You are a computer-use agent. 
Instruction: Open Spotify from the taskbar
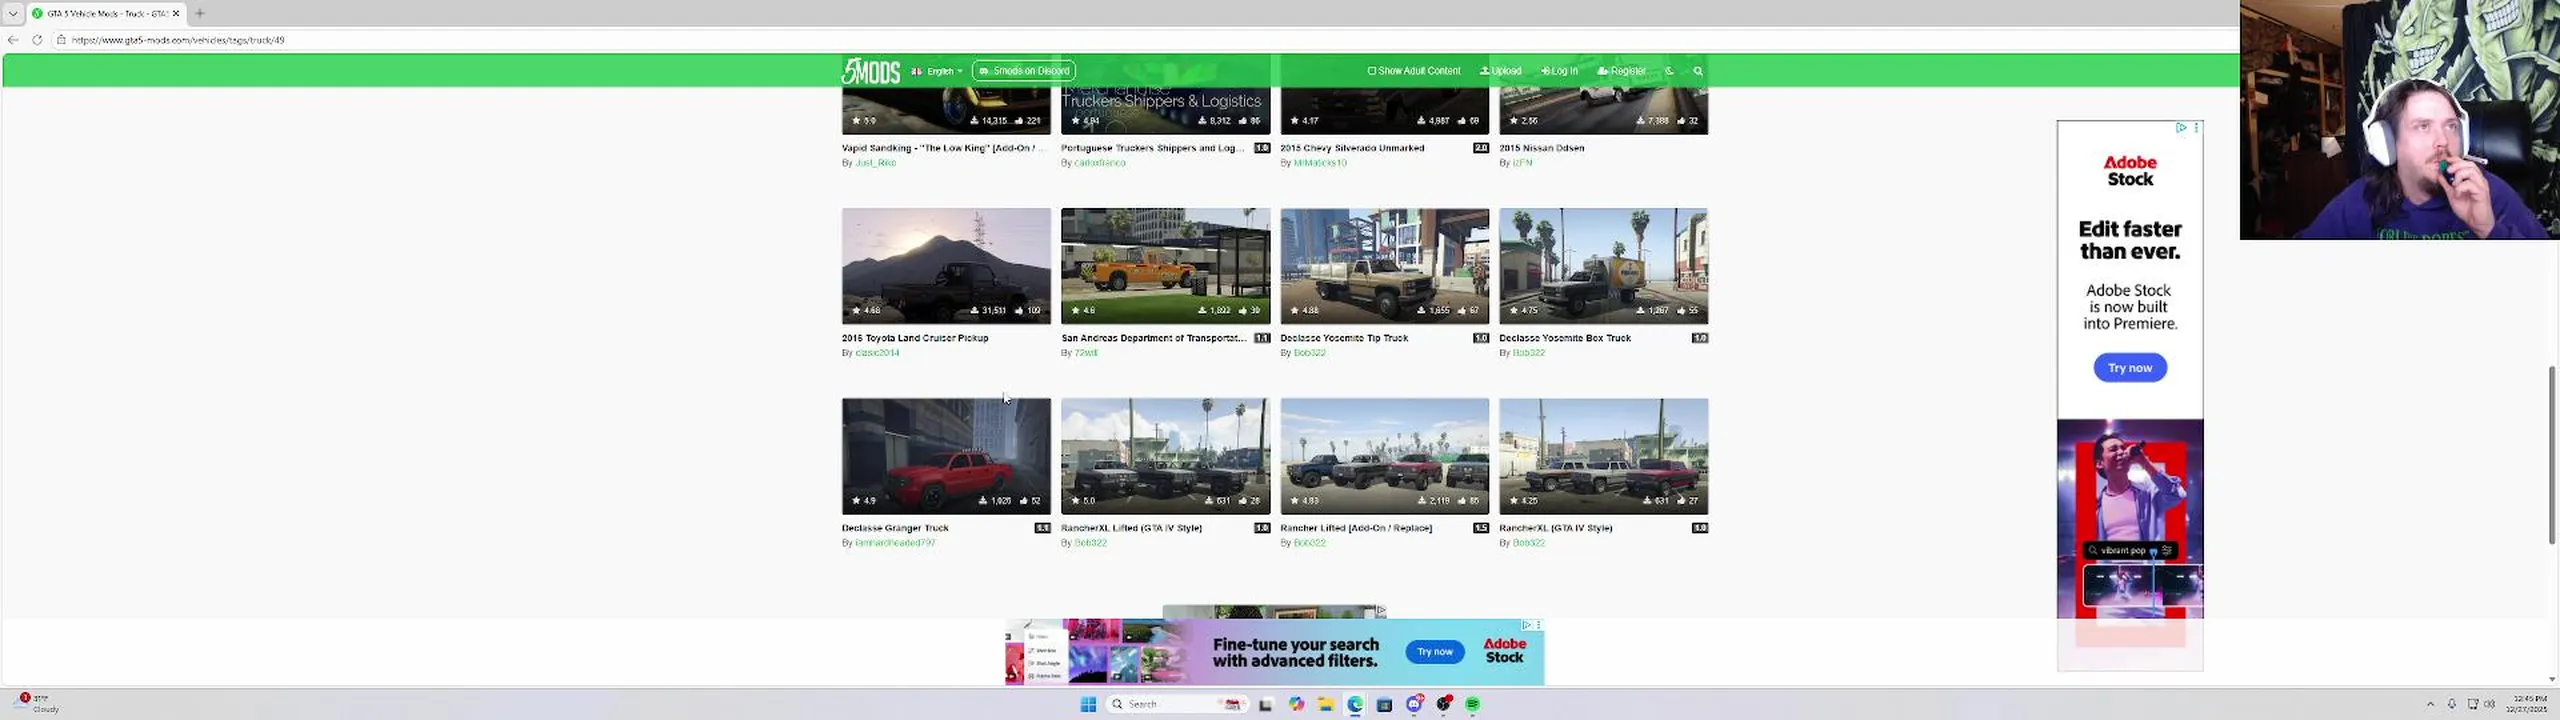pos(1472,704)
